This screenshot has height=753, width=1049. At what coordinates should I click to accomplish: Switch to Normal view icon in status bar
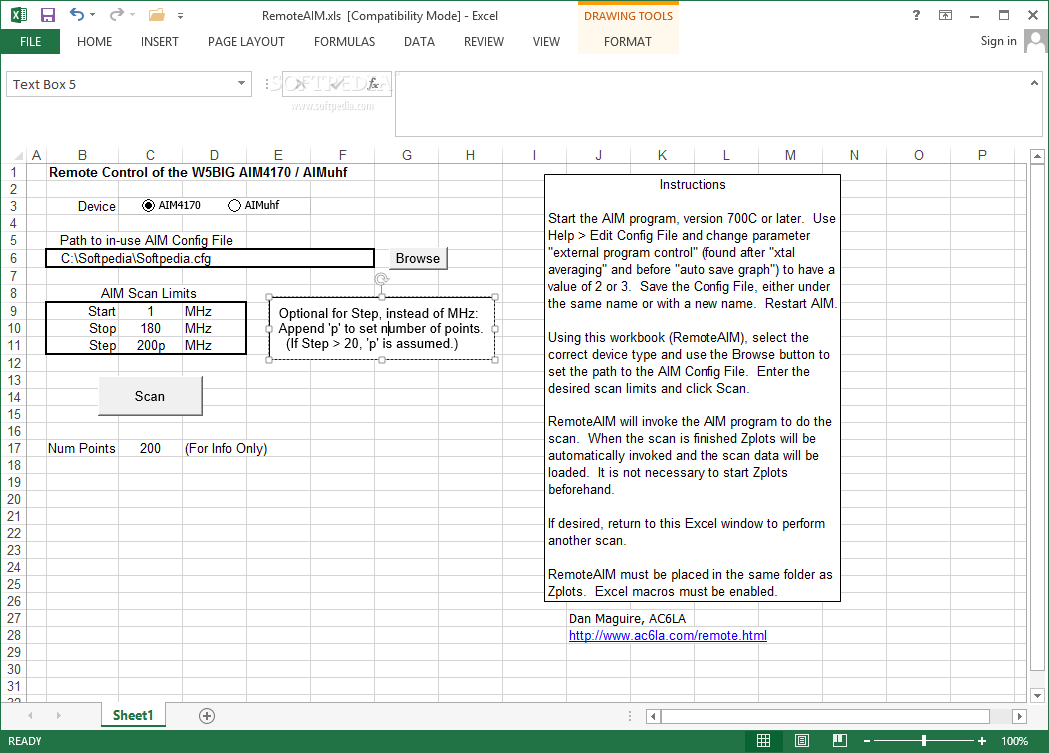pos(763,740)
